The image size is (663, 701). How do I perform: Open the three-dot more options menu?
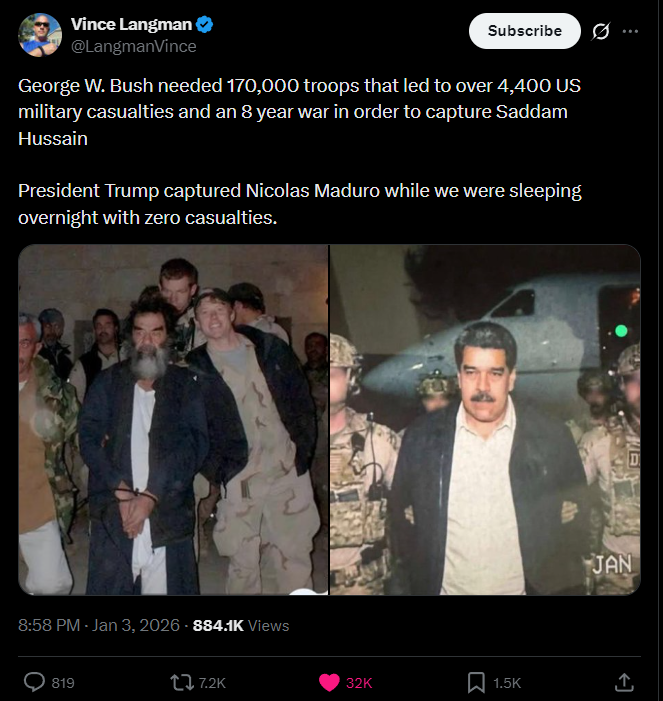click(630, 31)
